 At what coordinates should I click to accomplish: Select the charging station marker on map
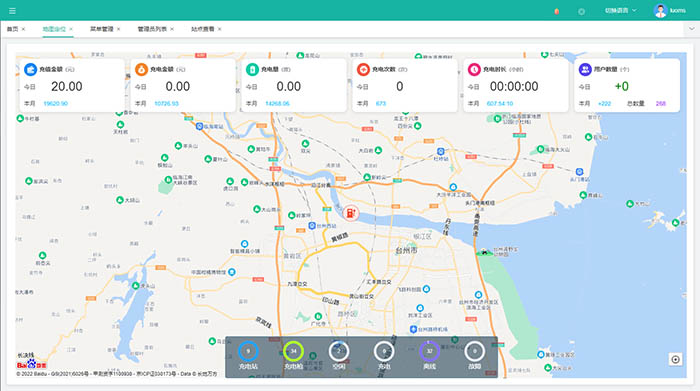click(x=351, y=213)
